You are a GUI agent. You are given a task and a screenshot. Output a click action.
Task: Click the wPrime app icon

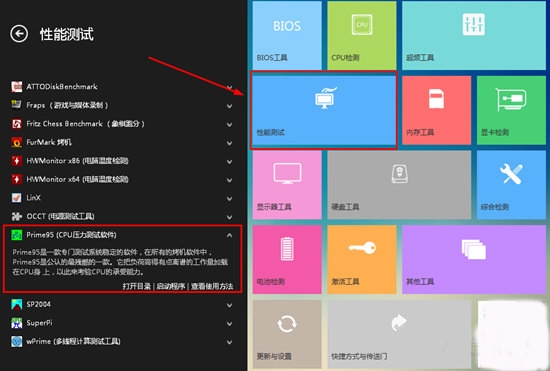16,342
